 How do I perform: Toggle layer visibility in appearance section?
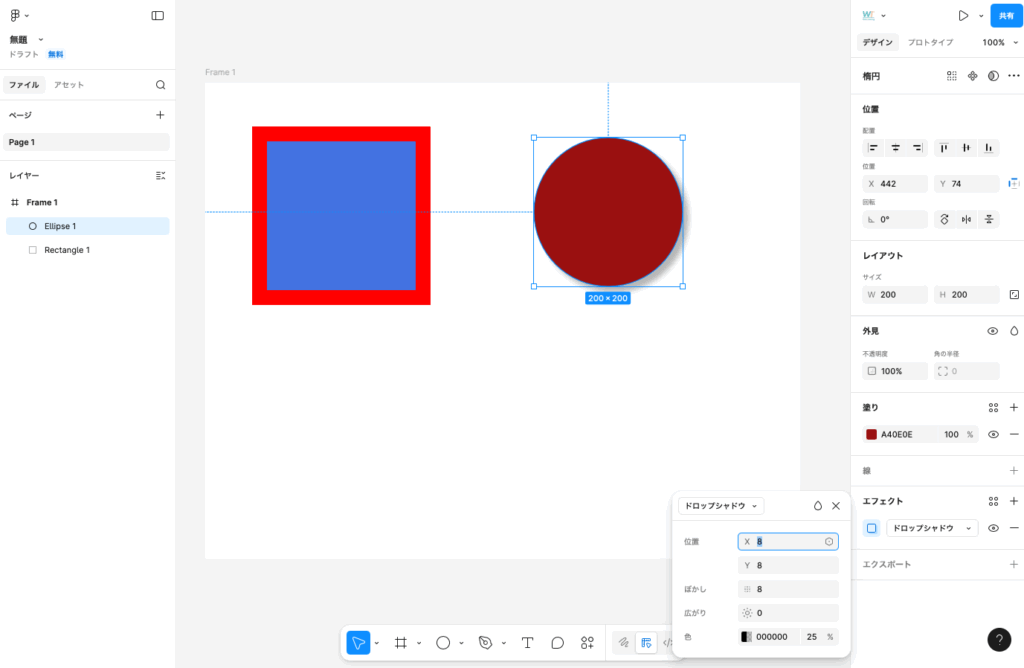[x=993, y=331]
